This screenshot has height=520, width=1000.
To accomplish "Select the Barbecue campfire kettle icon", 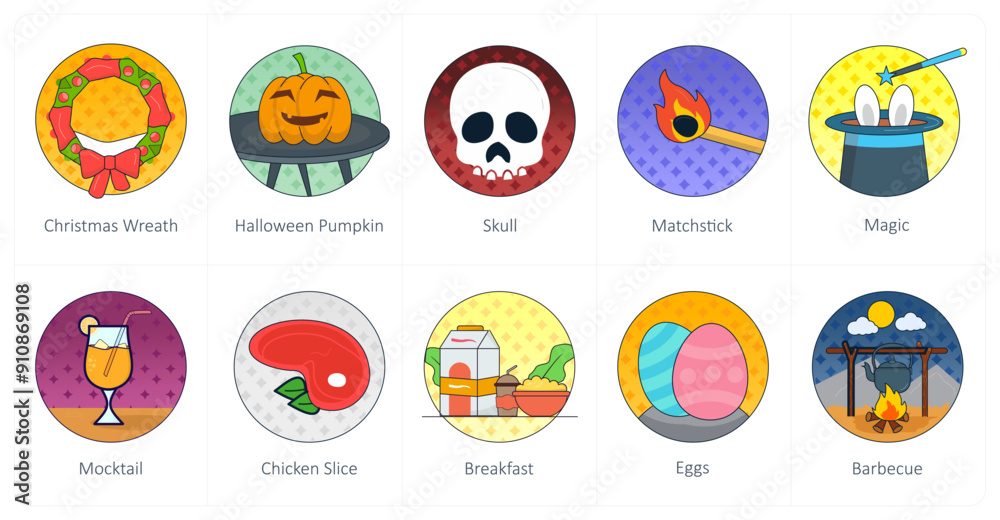I will (887, 367).
